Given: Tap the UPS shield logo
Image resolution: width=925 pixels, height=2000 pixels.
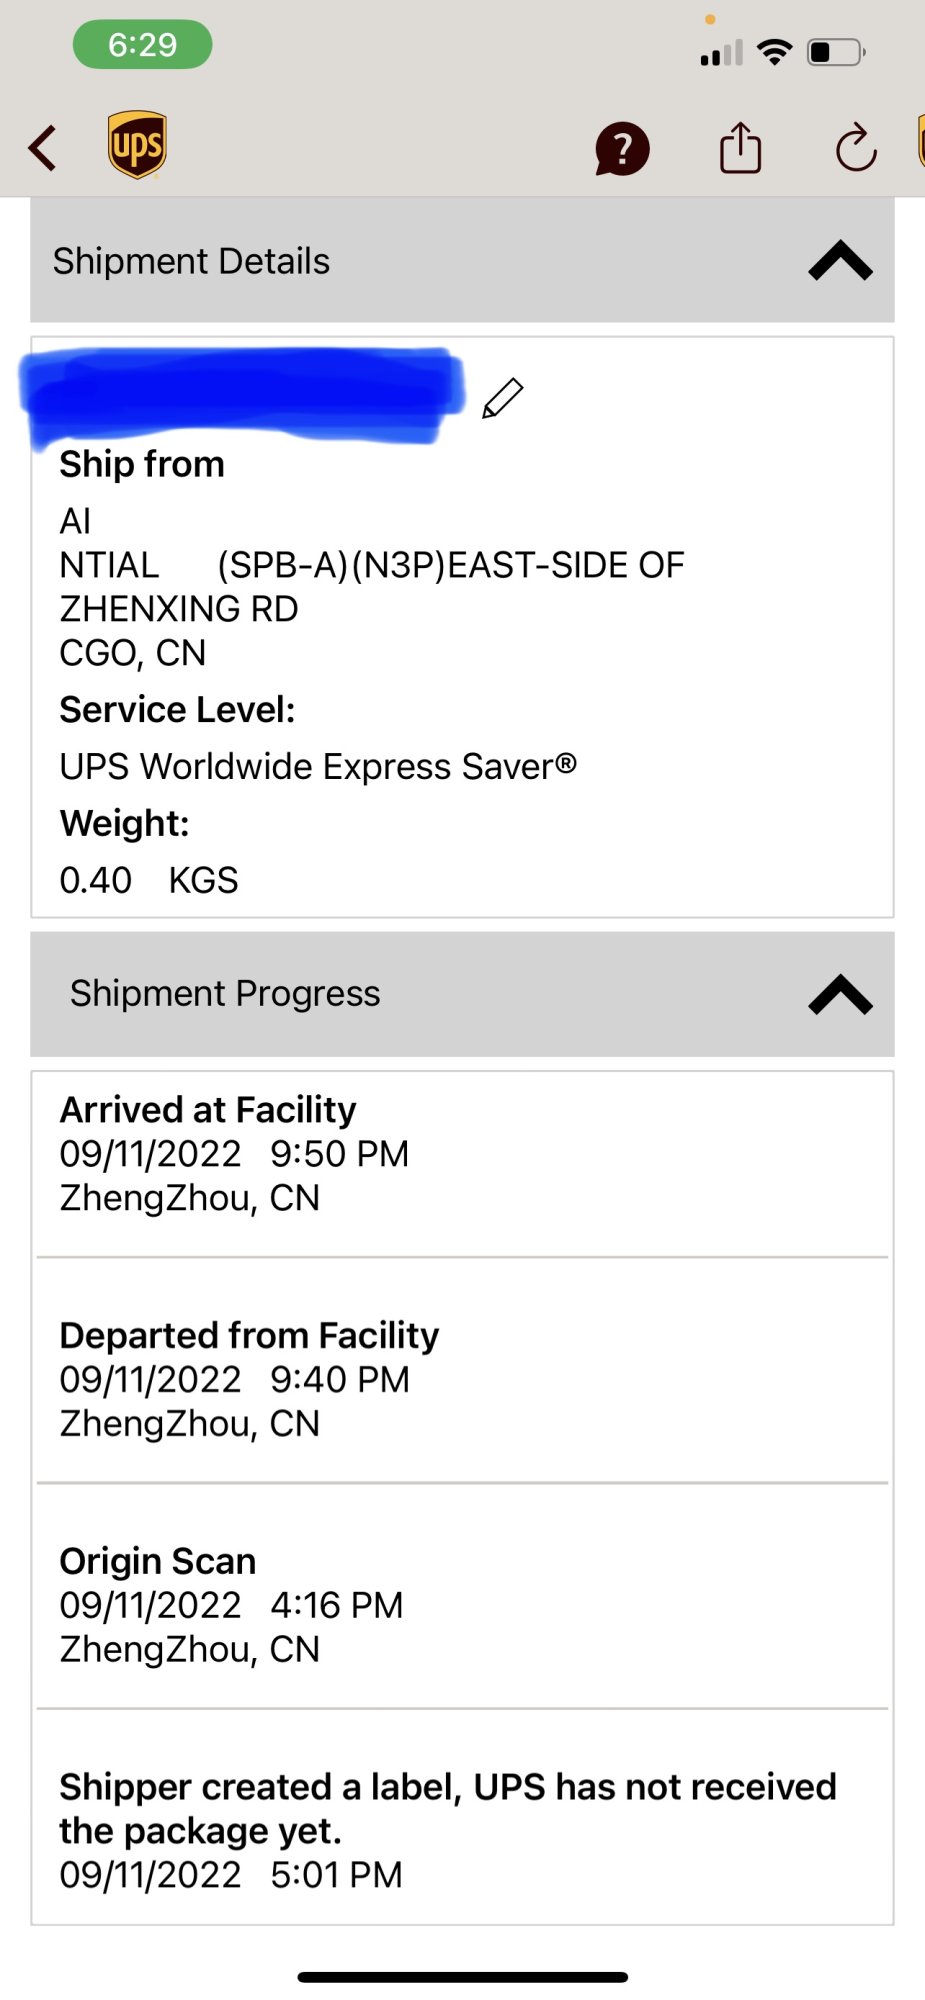Looking at the screenshot, I should 137,145.
